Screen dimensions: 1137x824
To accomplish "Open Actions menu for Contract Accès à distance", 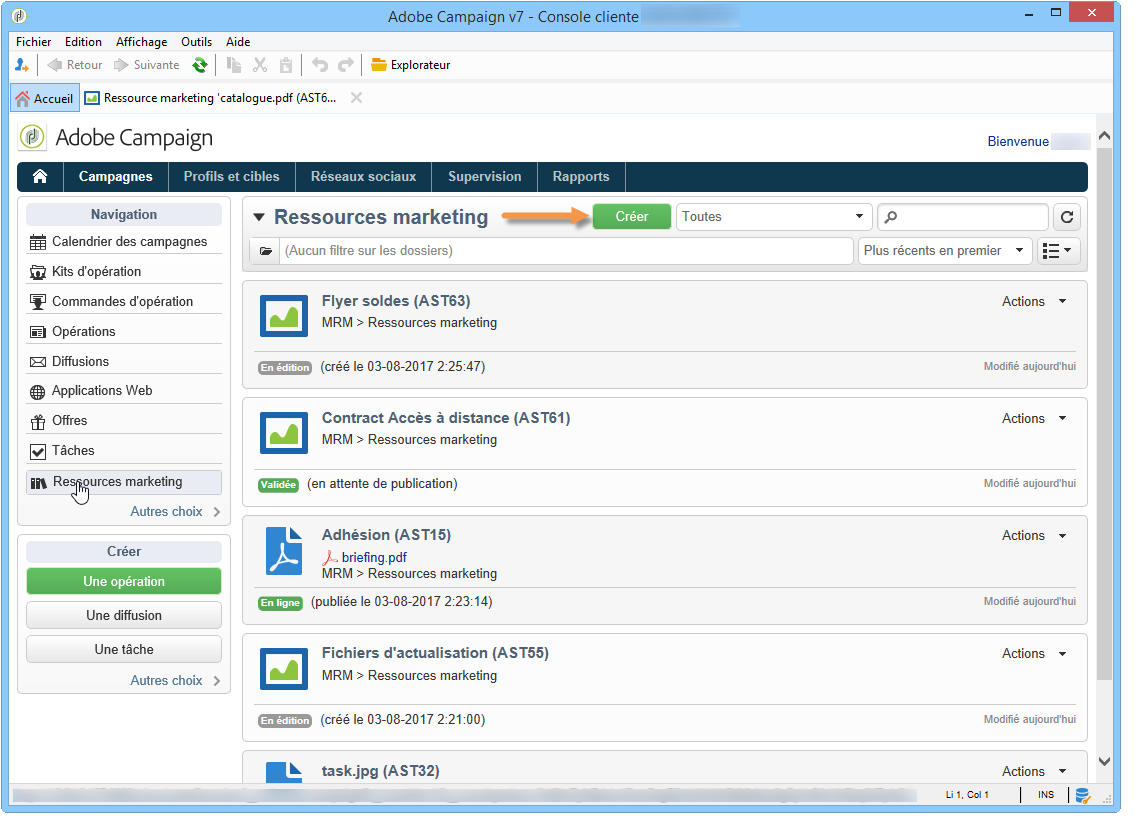I will tap(1034, 419).
